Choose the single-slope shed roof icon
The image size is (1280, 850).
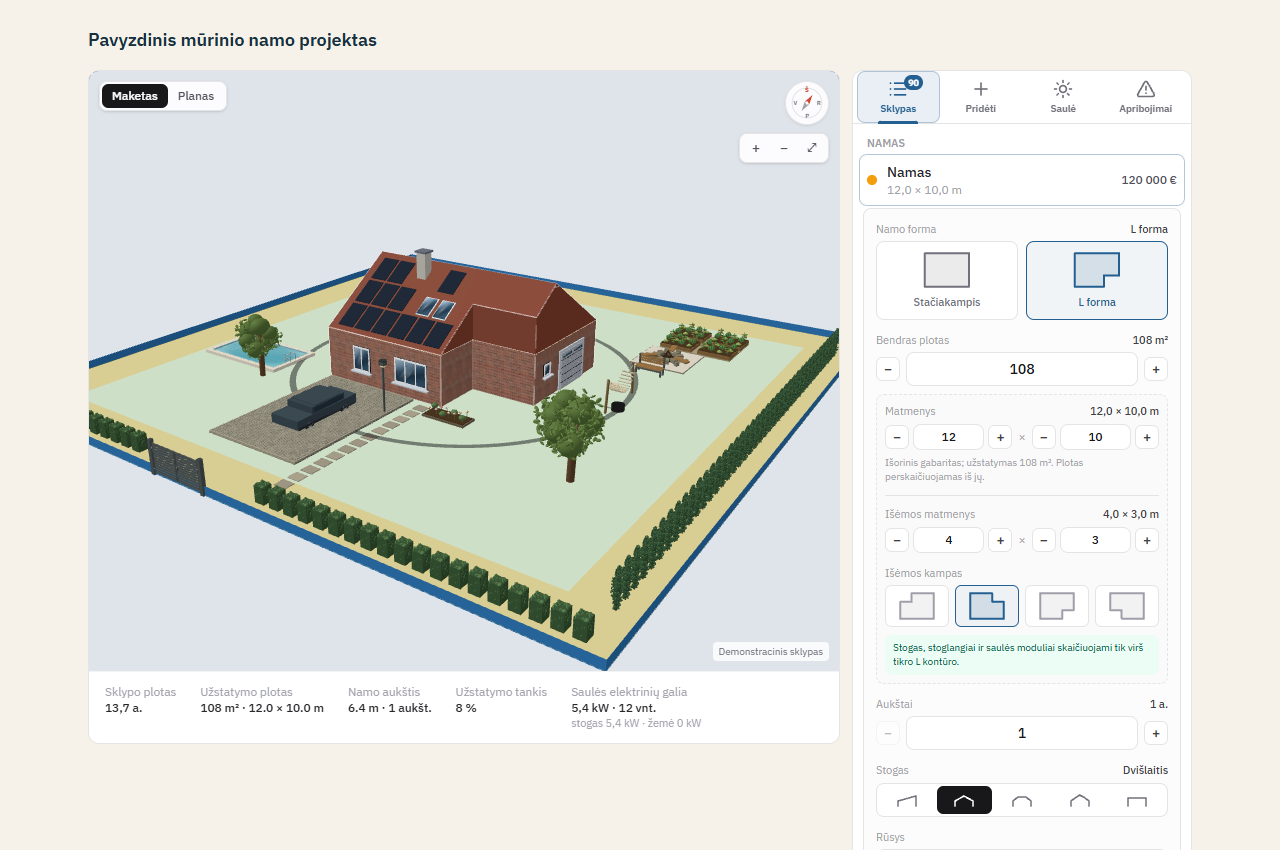click(906, 800)
